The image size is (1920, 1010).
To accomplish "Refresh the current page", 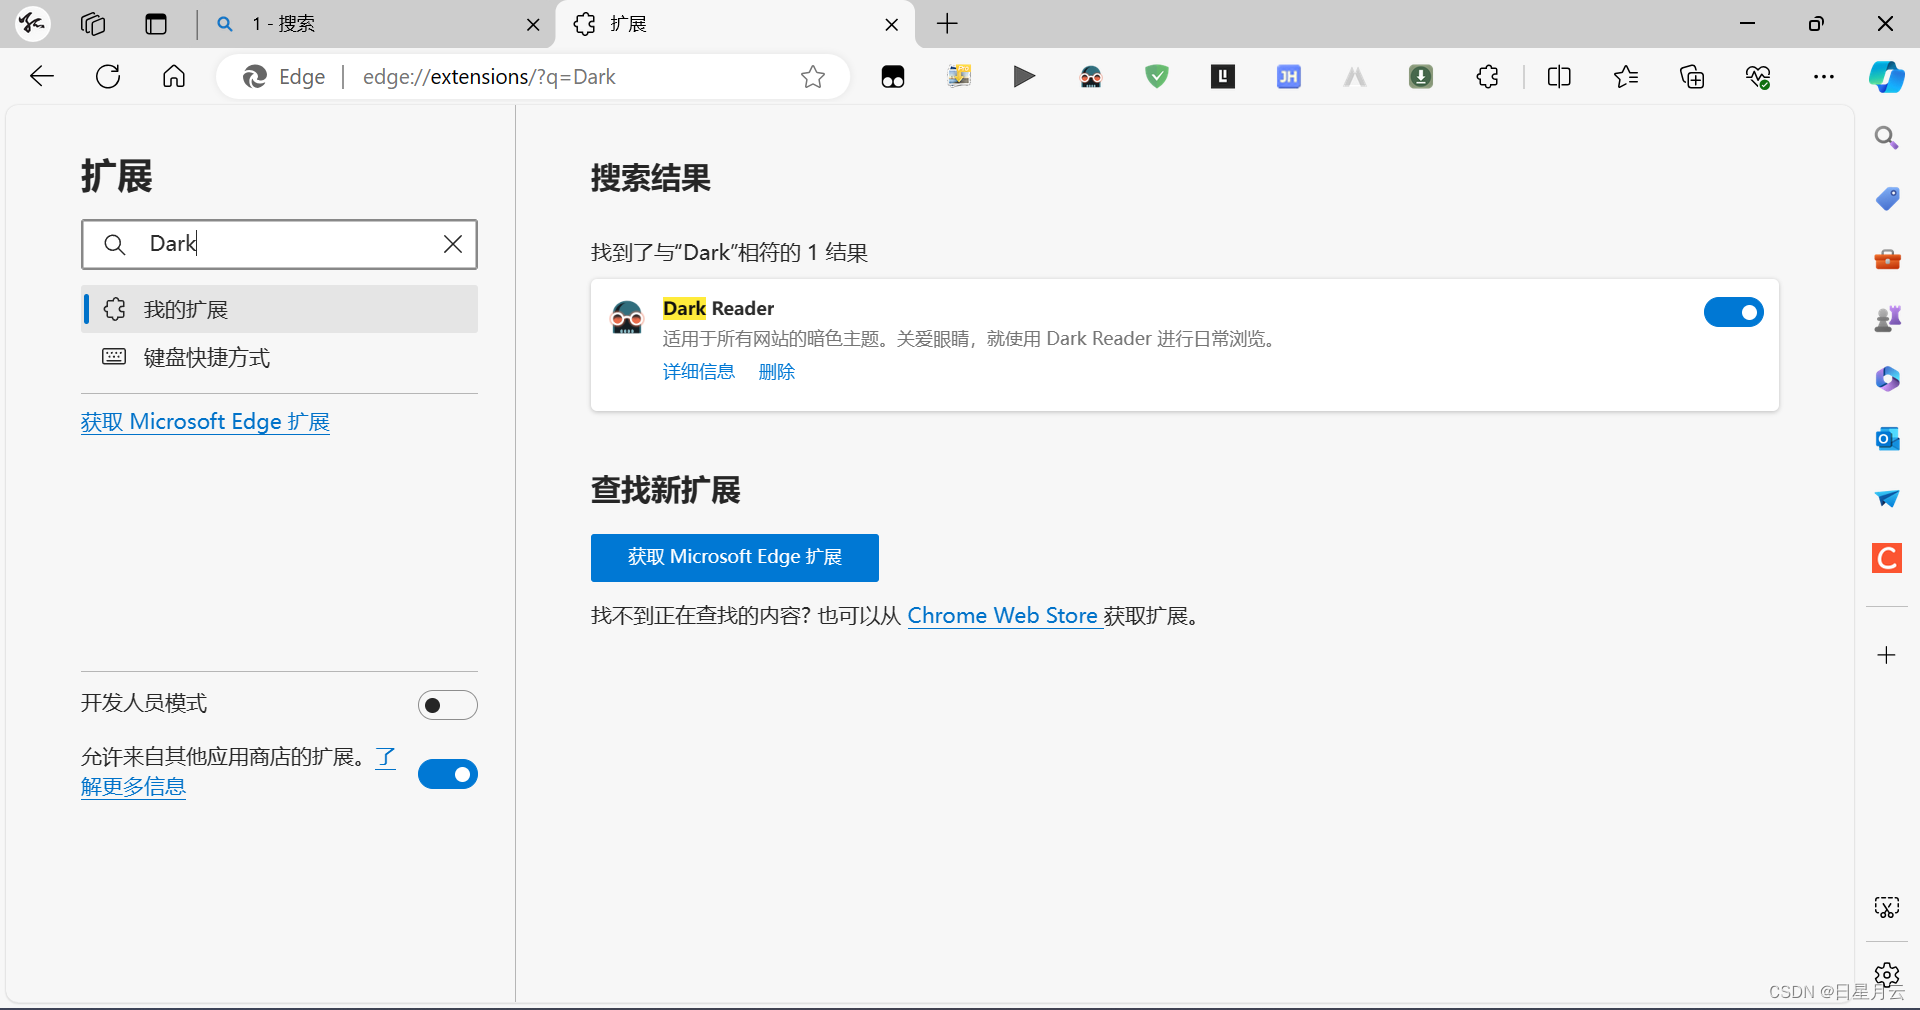I will 108,77.
